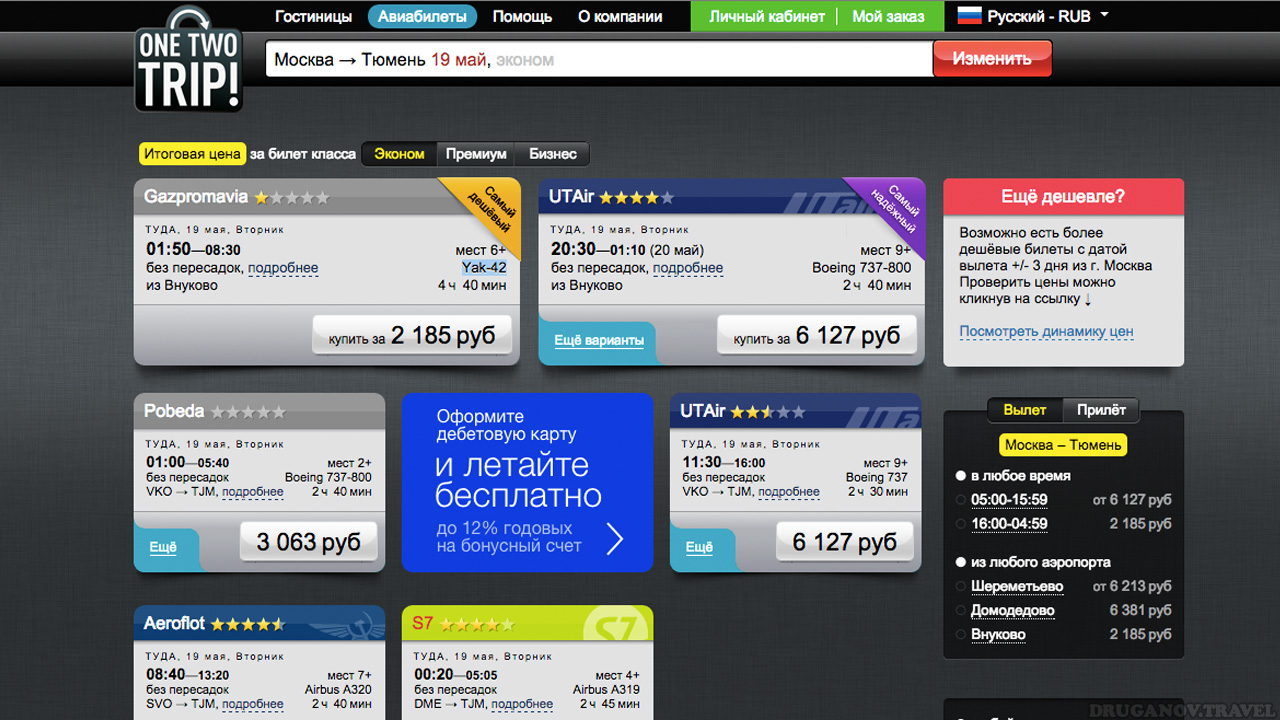This screenshot has width=1280, height=720.
Task: Click the Aeroflot star rating
Action: (x=248, y=624)
